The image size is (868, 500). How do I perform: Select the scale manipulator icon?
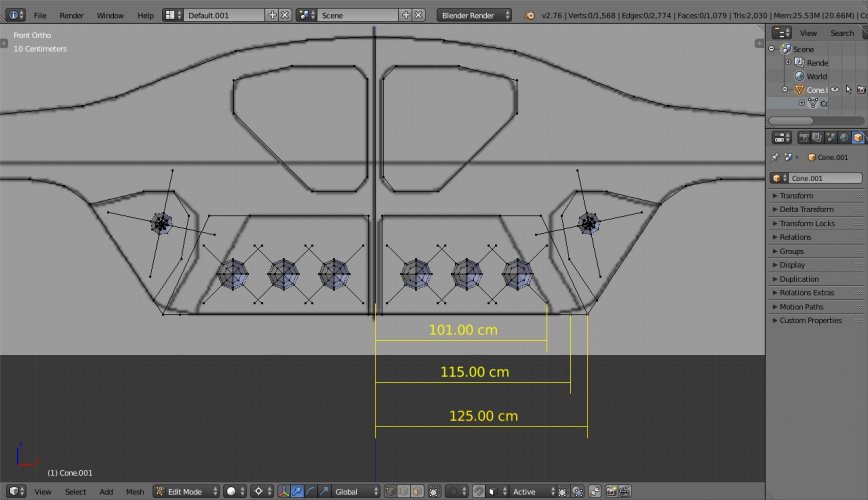pyautogui.click(x=324, y=491)
